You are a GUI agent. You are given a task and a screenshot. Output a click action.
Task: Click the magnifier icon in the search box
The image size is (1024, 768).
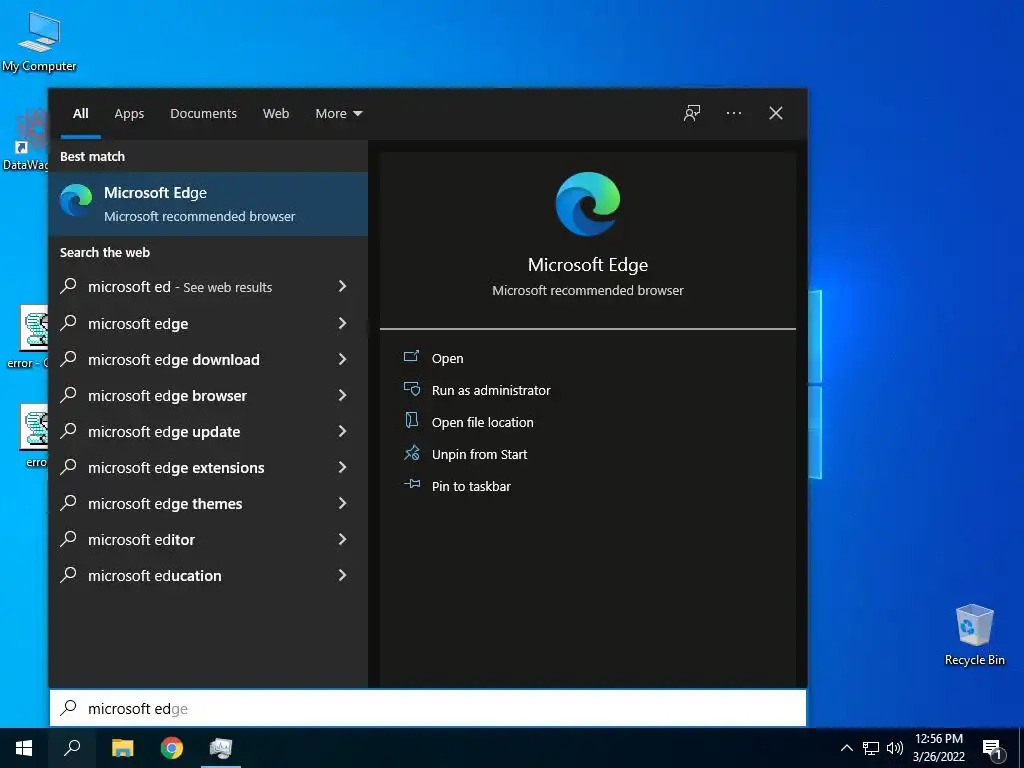pos(69,708)
